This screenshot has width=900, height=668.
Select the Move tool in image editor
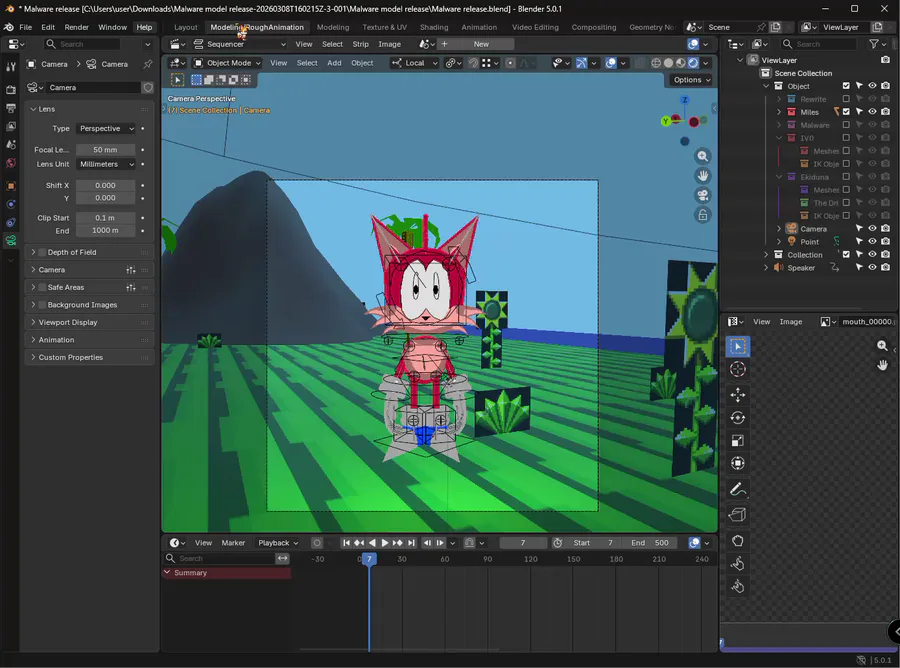click(738, 395)
